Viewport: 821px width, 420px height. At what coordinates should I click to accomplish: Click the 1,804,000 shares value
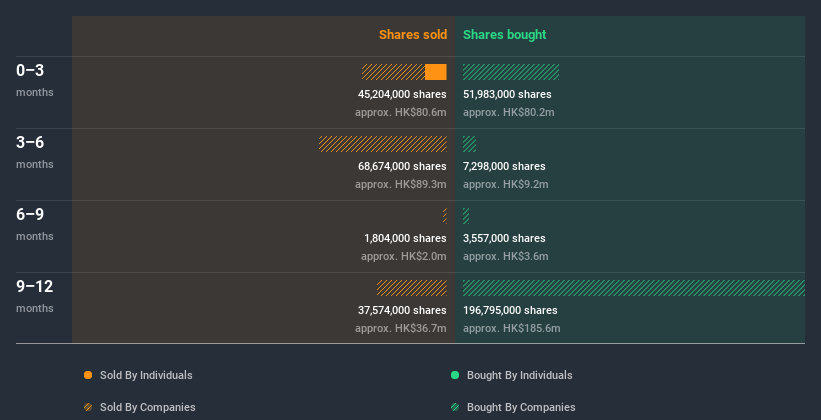(405, 238)
